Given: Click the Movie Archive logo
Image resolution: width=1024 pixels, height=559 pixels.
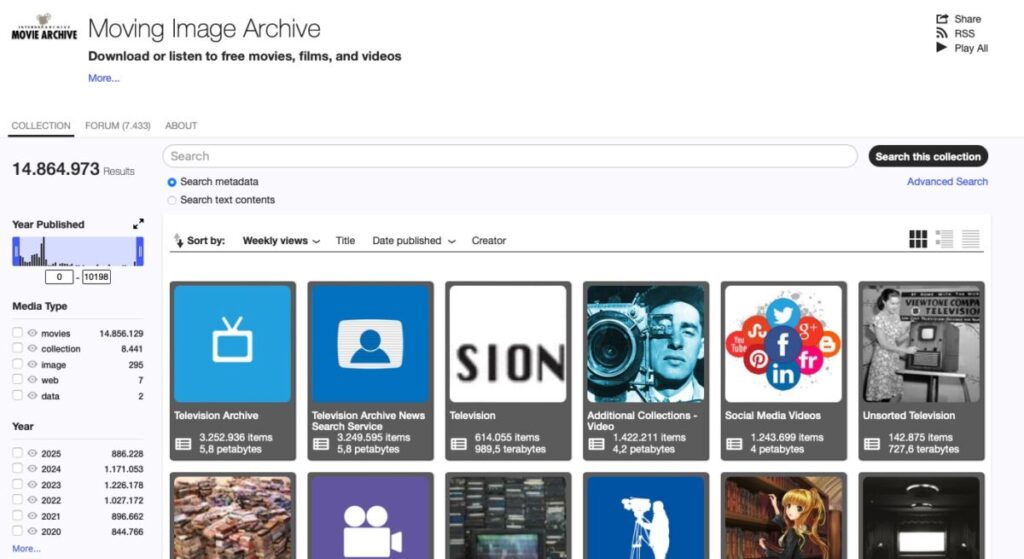Looking at the screenshot, I should (x=44, y=28).
